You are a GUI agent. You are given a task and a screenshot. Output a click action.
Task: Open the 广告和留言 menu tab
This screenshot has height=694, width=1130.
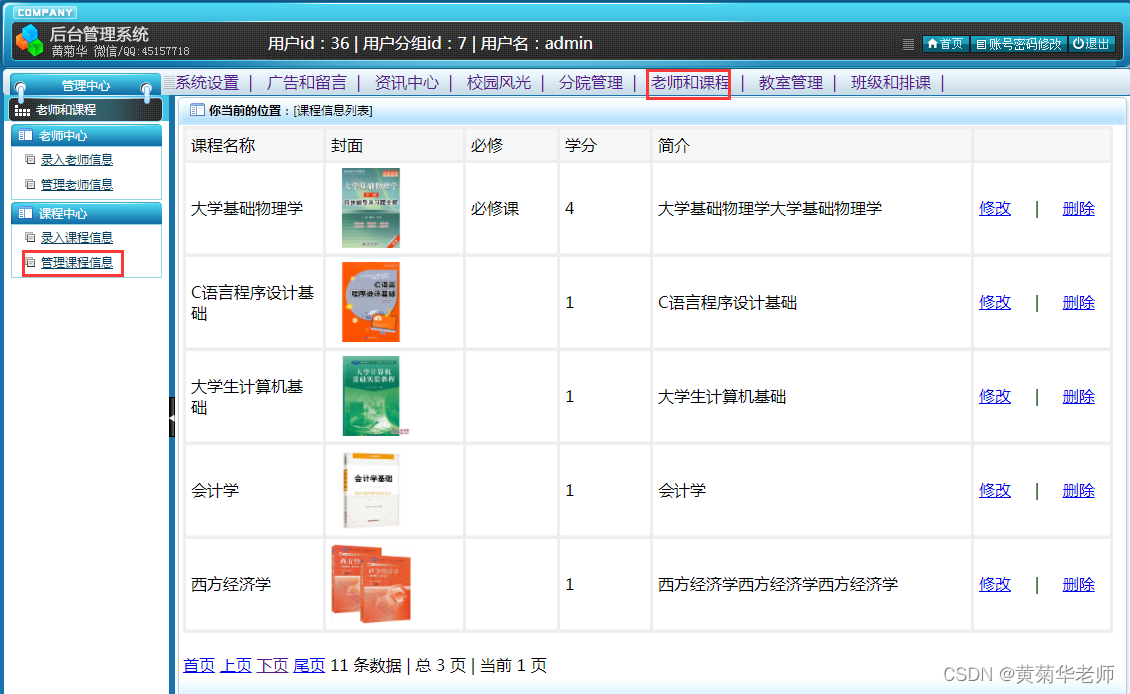click(307, 83)
